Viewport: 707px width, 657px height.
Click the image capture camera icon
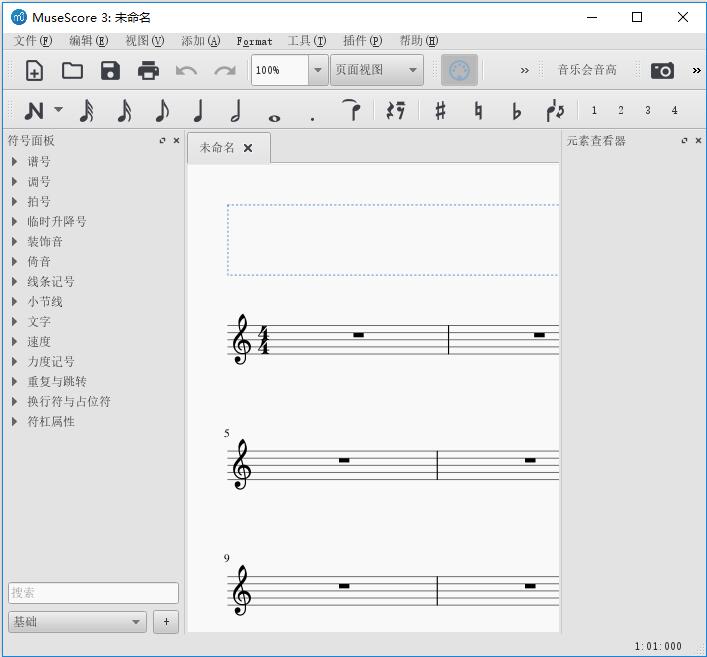662,70
